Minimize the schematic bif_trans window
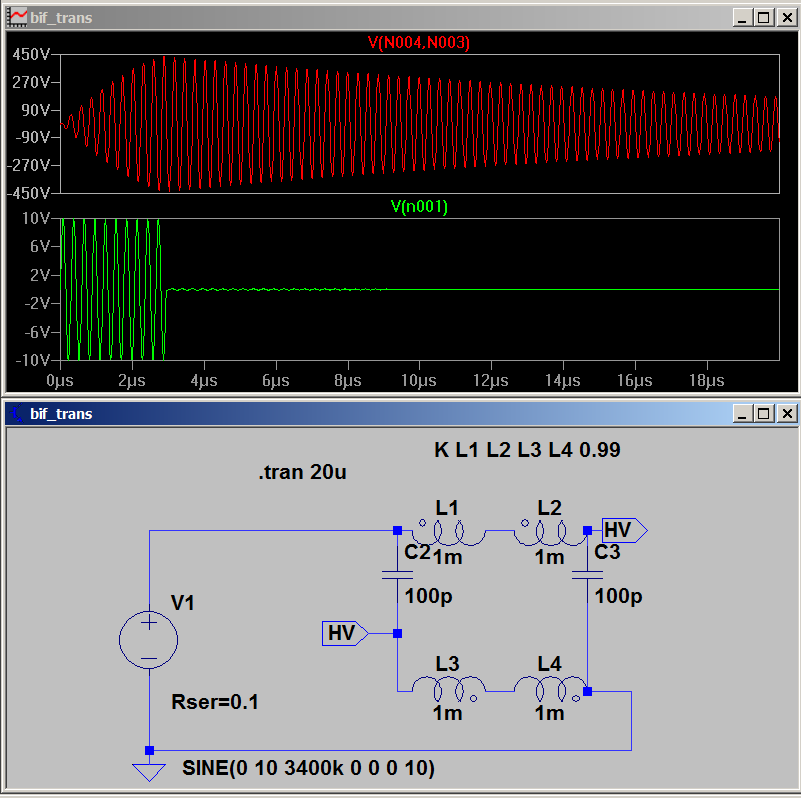The height and width of the screenshot is (798, 801). [x=743, y=413]
